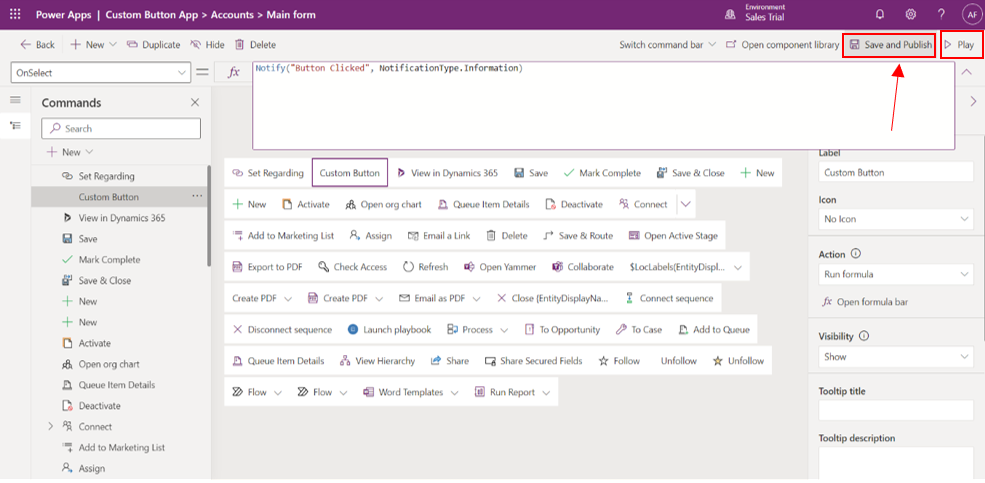Open Custom Button more options ellipsis
The height and width of the screenshot is (483, 985).
pyautogui.click(x=197, y=197)
